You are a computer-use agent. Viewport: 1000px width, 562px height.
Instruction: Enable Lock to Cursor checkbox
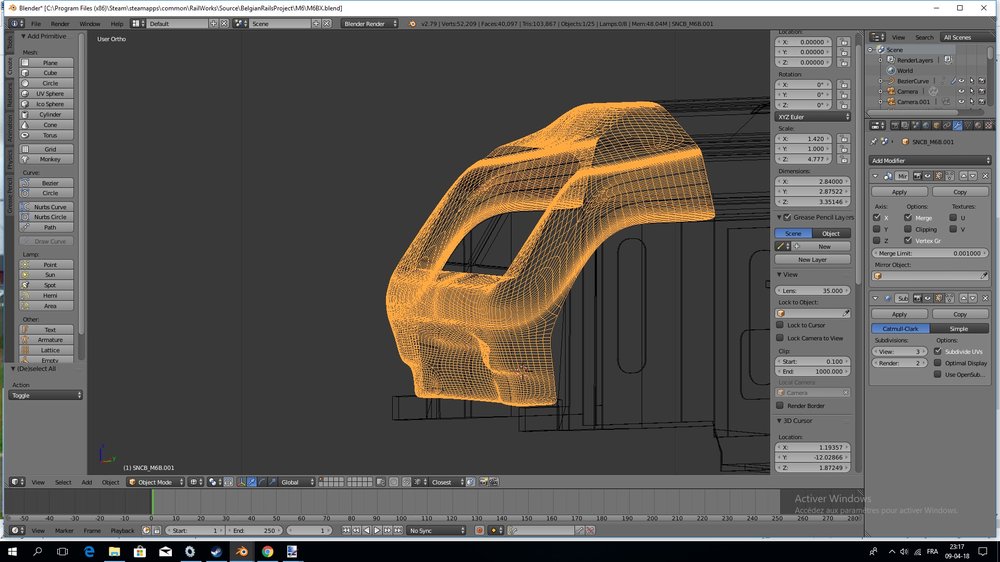tap(780, 325)
